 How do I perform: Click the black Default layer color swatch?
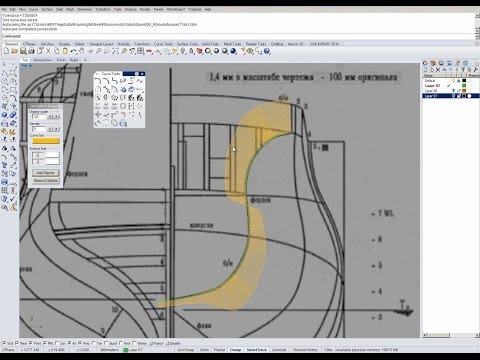coord(464,81)
